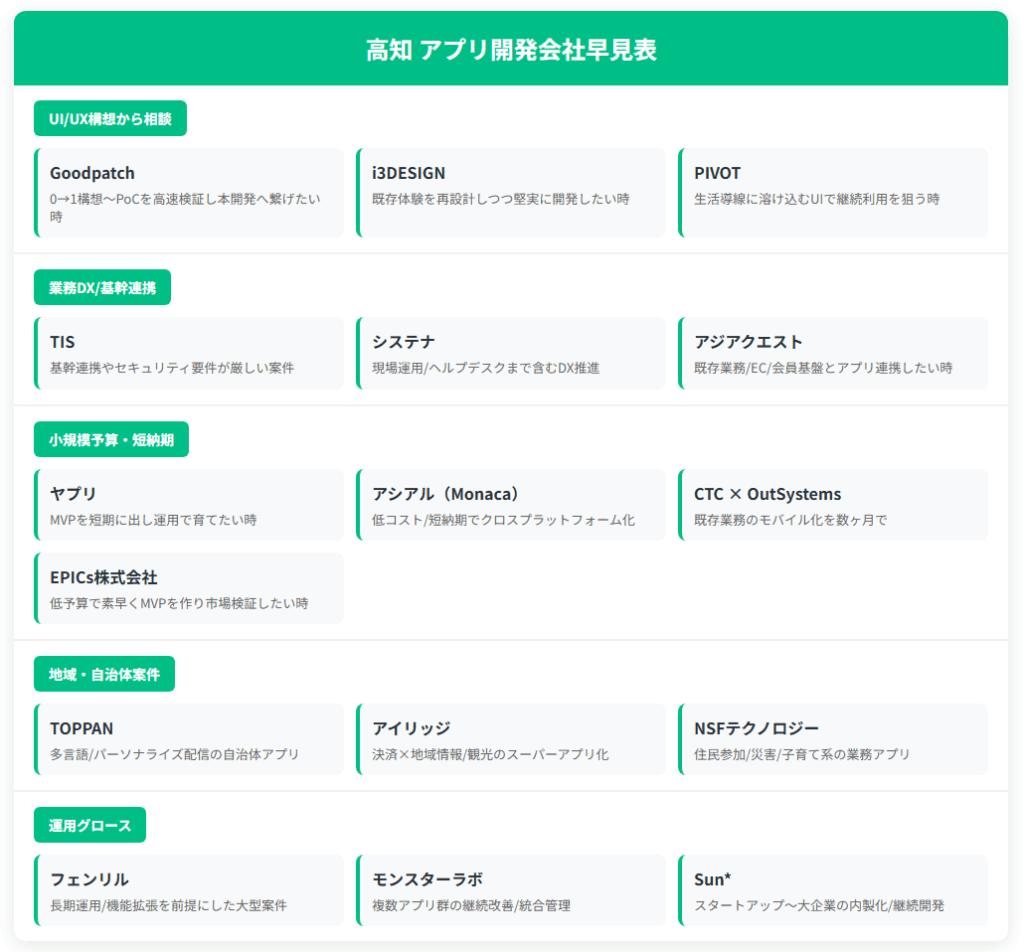Click the NSFテクノロジー company name
Screen dimensions: 1024x952
[756, 729]
